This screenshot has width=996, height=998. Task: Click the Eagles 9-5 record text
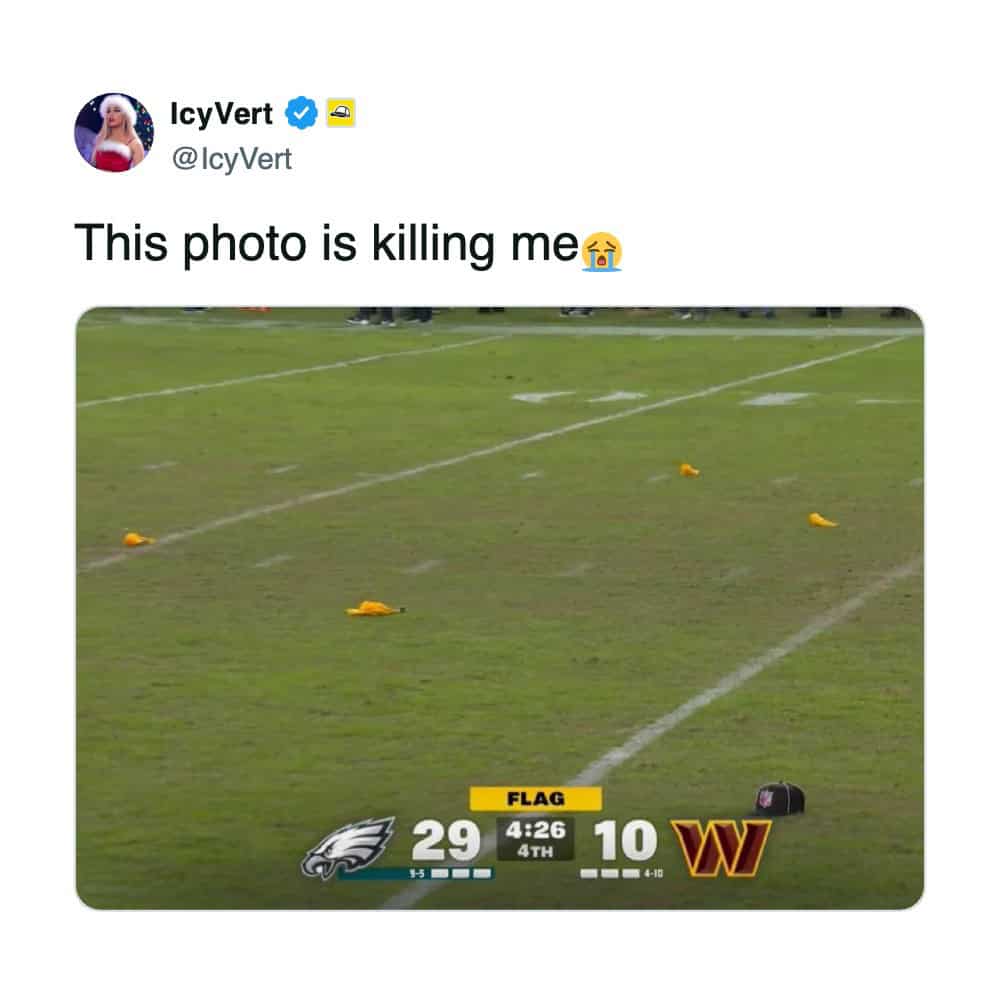[416, 874]
